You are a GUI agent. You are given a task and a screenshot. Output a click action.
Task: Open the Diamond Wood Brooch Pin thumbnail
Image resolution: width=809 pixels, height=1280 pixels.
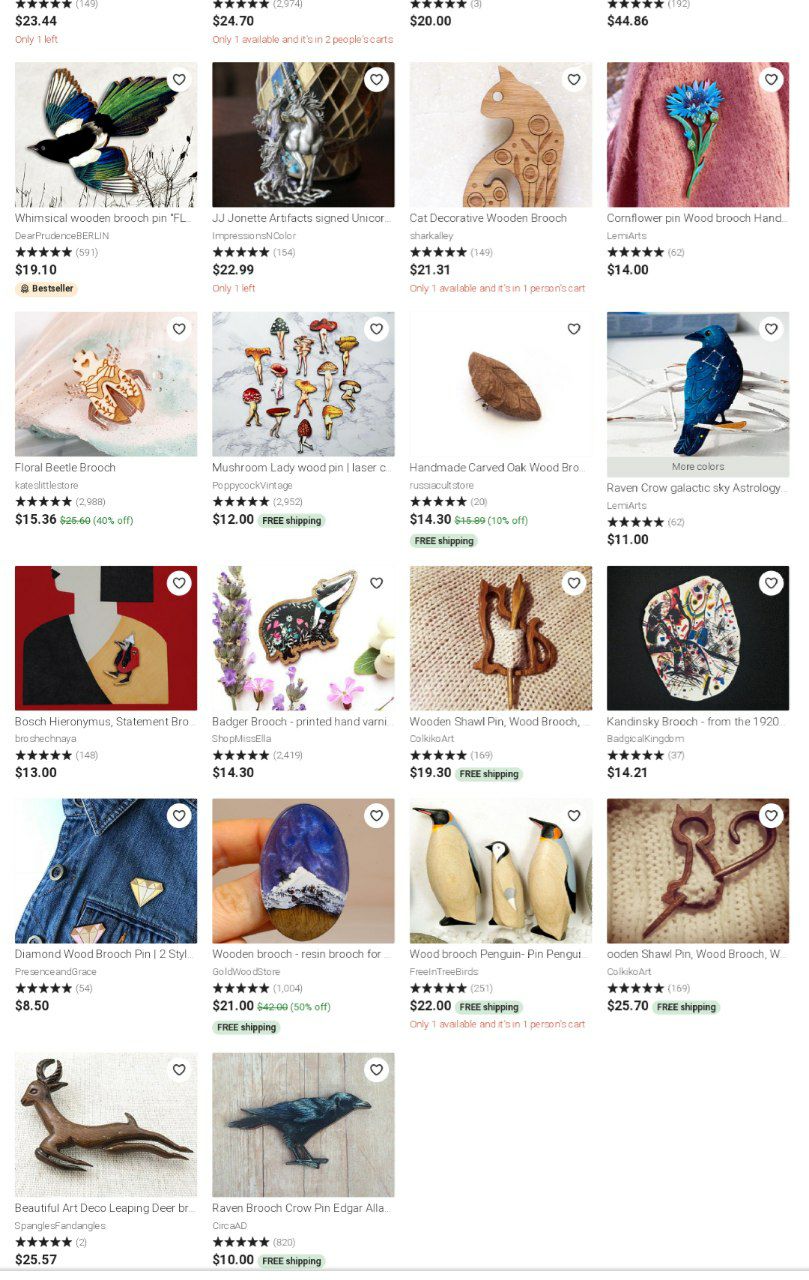tap(106, 871)
